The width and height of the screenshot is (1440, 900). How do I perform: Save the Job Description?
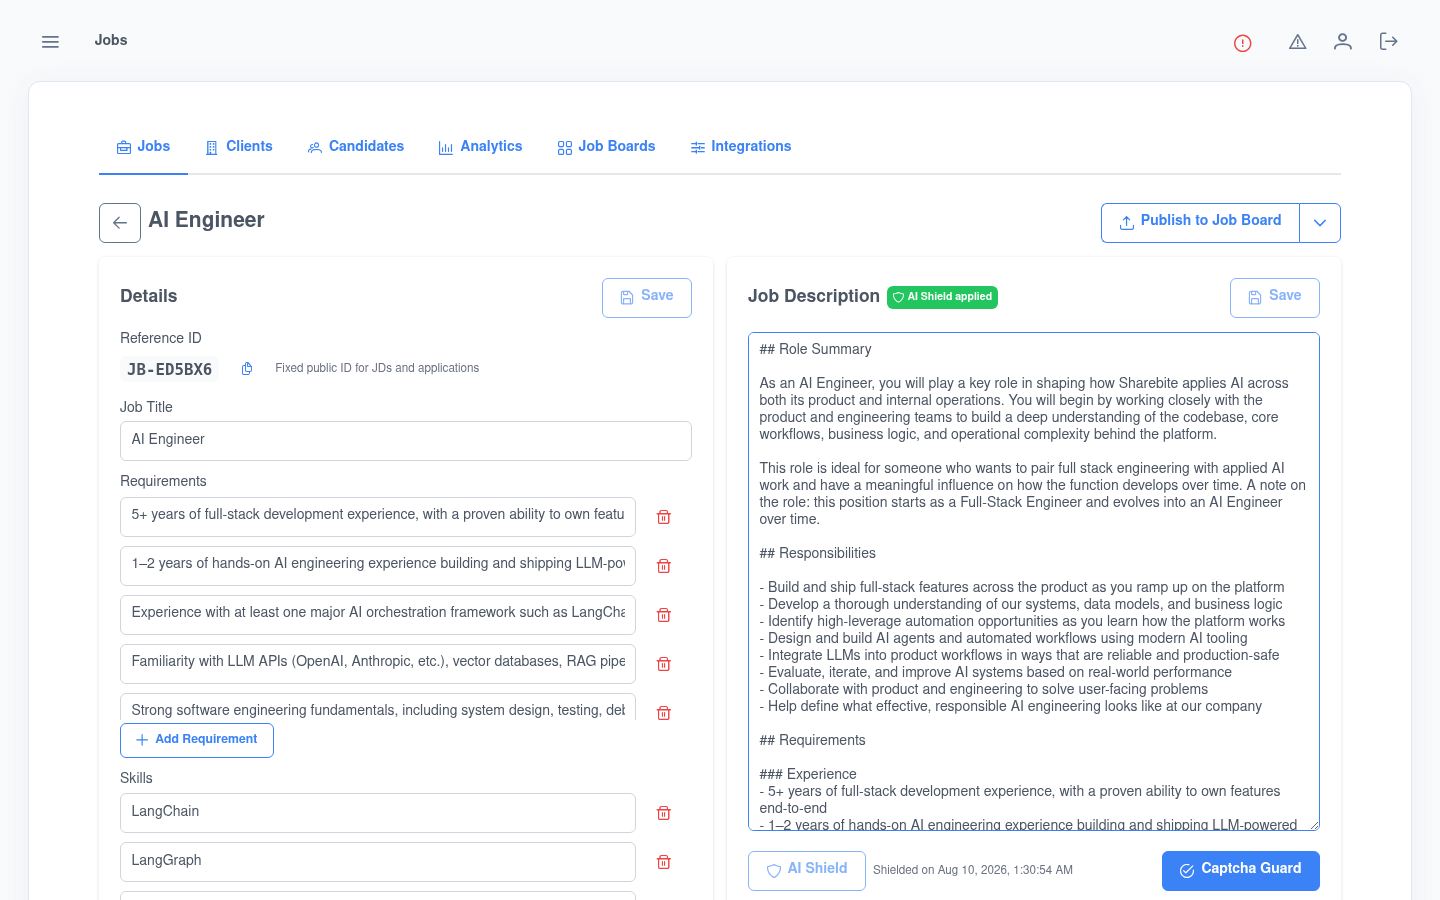pos(1275,298)
